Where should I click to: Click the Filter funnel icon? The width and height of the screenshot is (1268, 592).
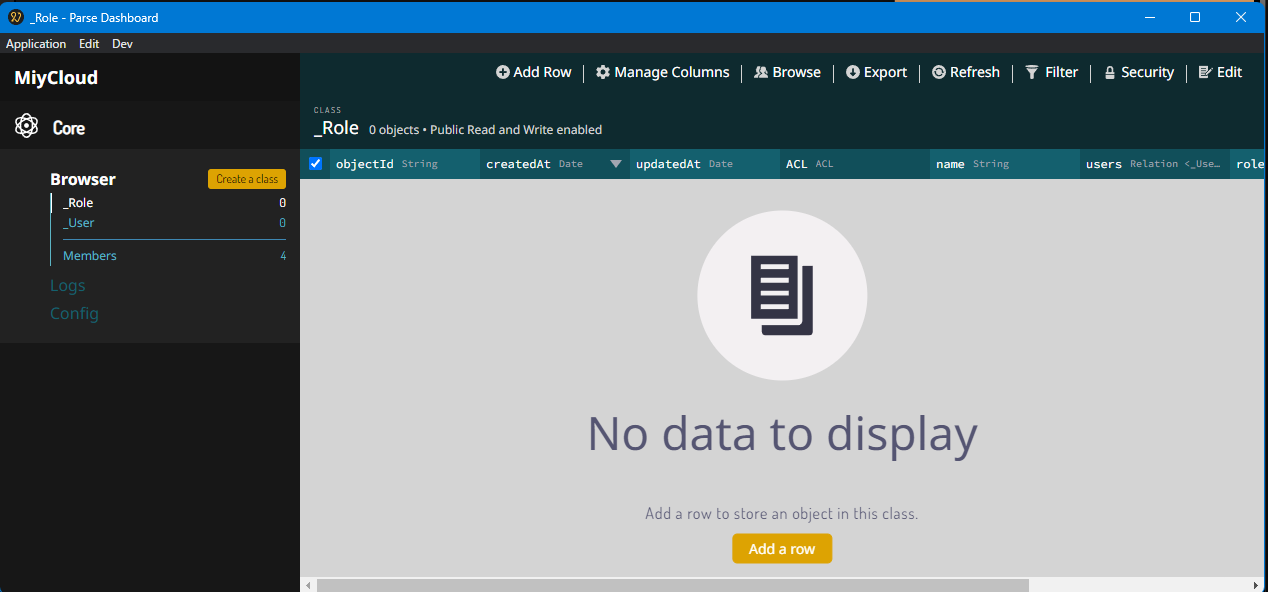pyautogui.click(x=1032, y=72)
